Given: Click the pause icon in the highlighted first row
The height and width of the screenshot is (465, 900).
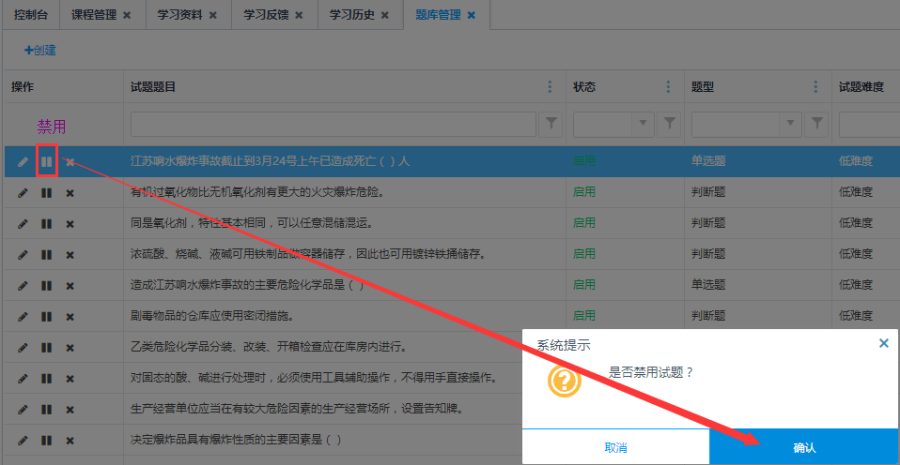Looking at the screenshot, I should pyautogui.click(x=46, y=161).
